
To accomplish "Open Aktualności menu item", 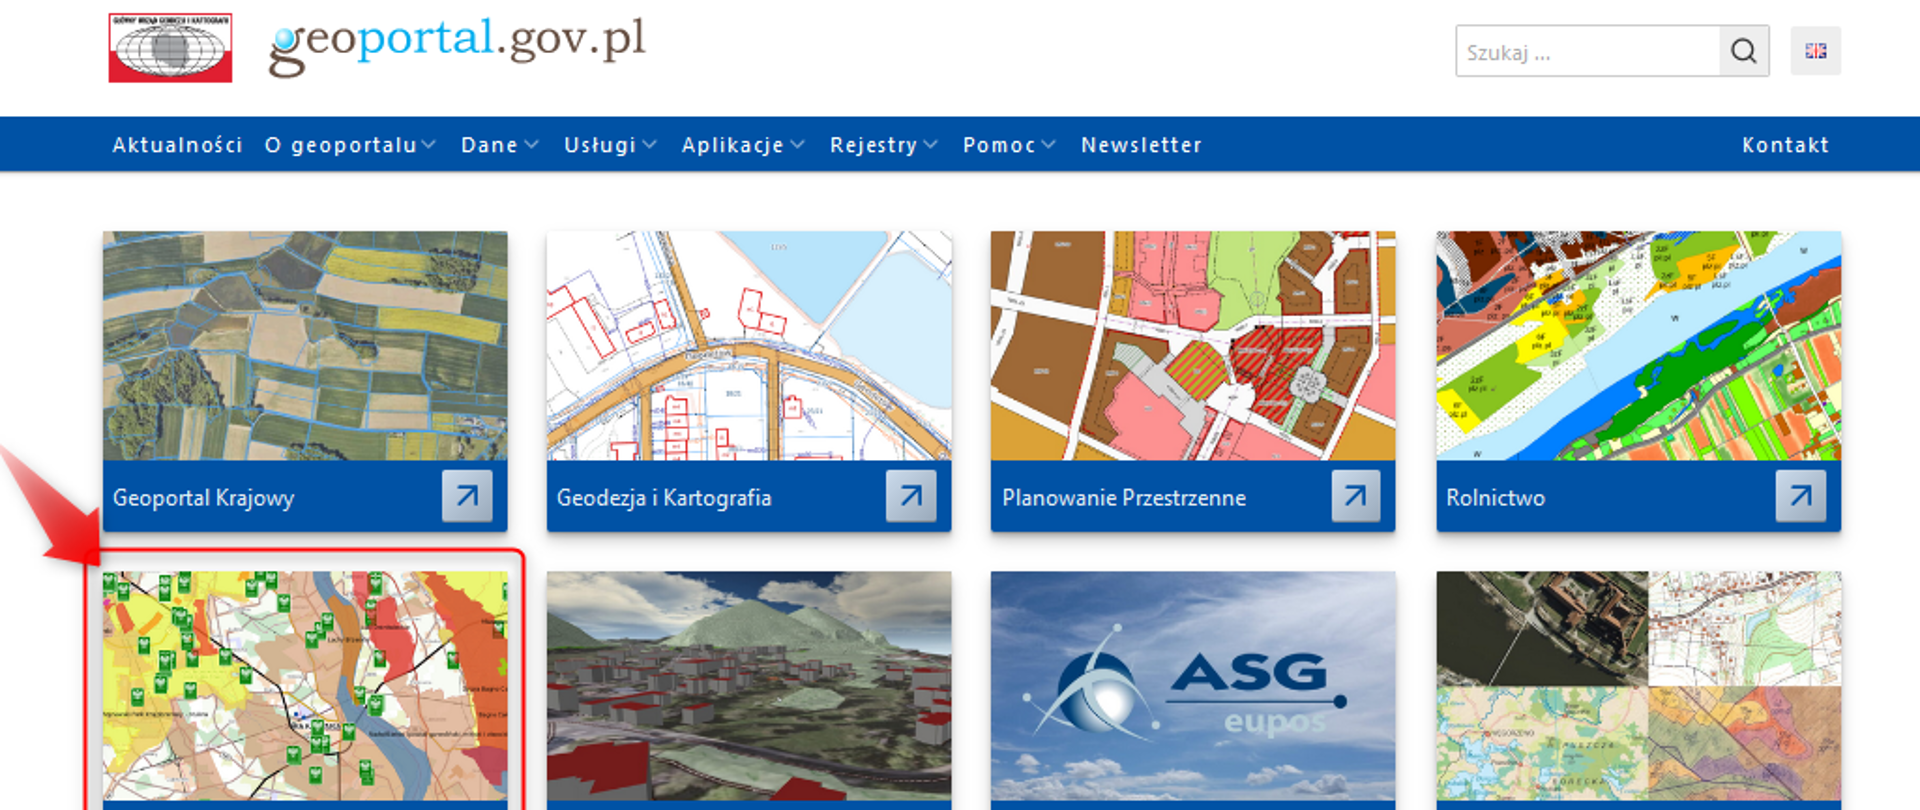I will [x=177, y=145].
